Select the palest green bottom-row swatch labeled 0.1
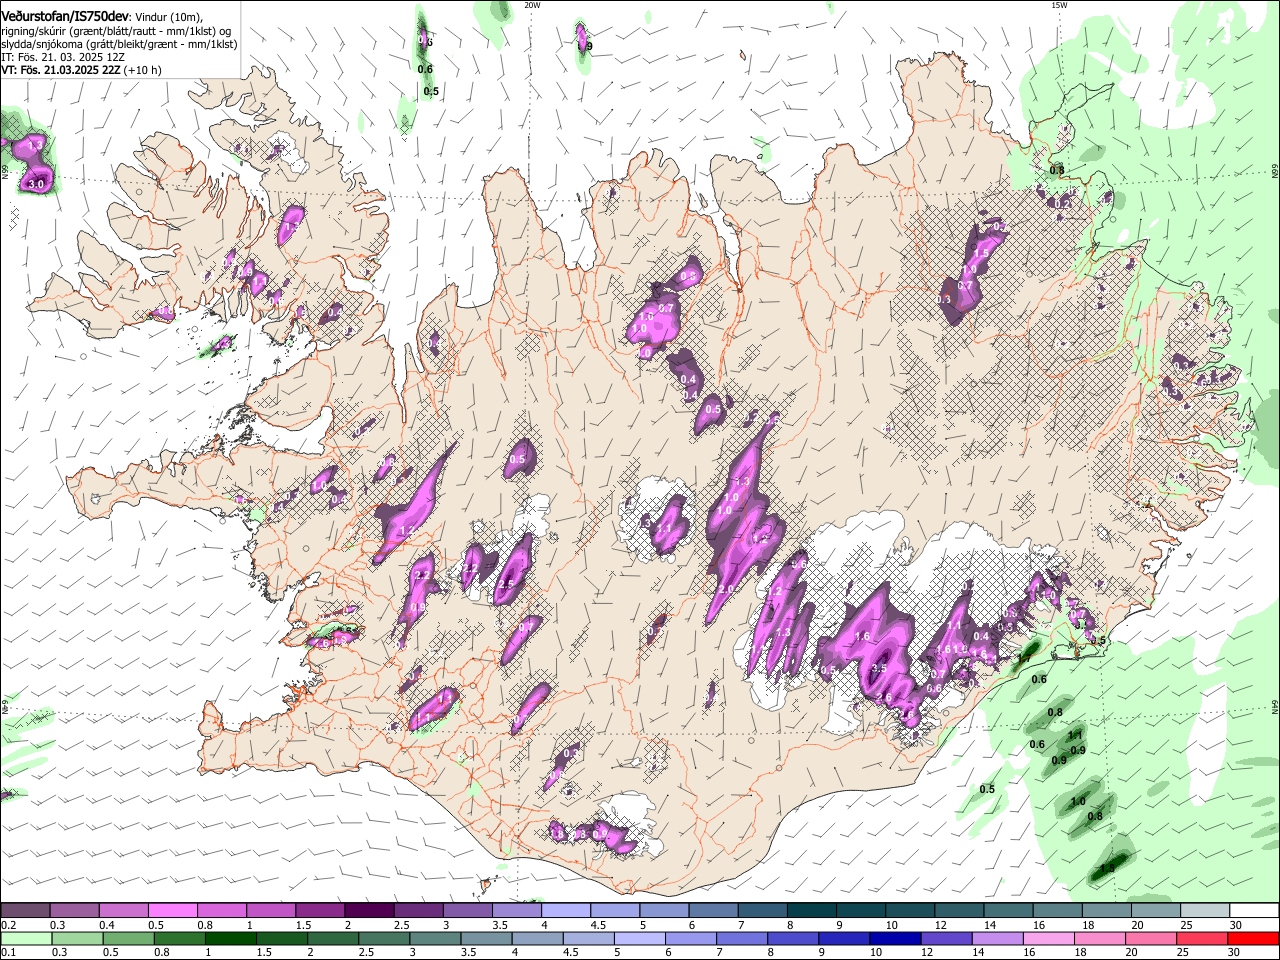The image size is (1280, 960). (26, 938)
